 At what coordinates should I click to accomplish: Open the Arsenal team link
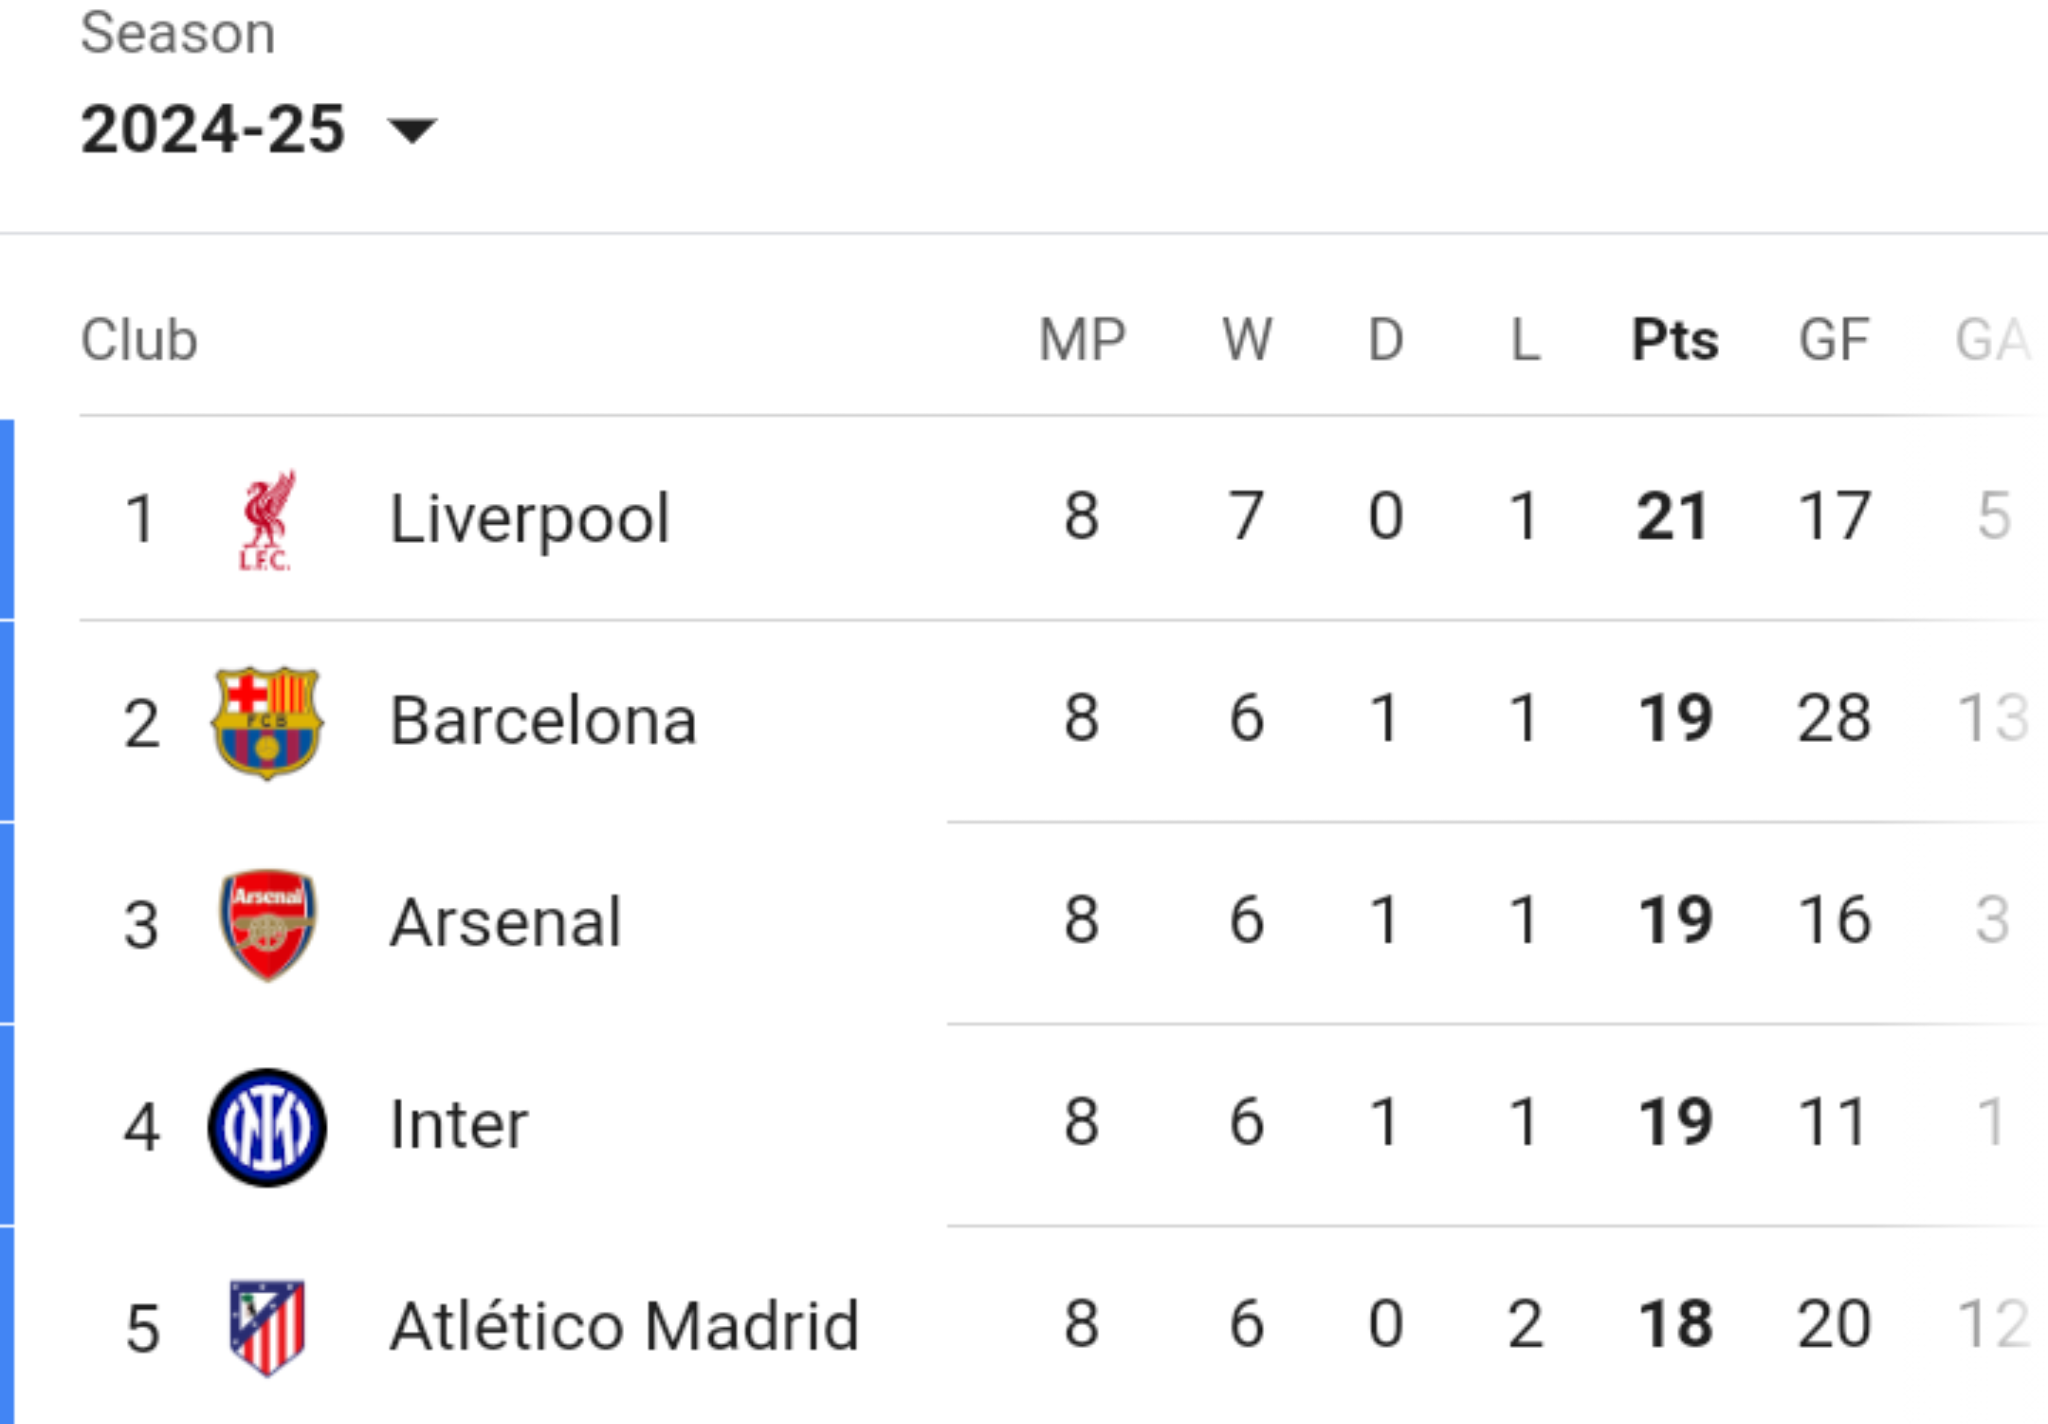tap(505, 923)
